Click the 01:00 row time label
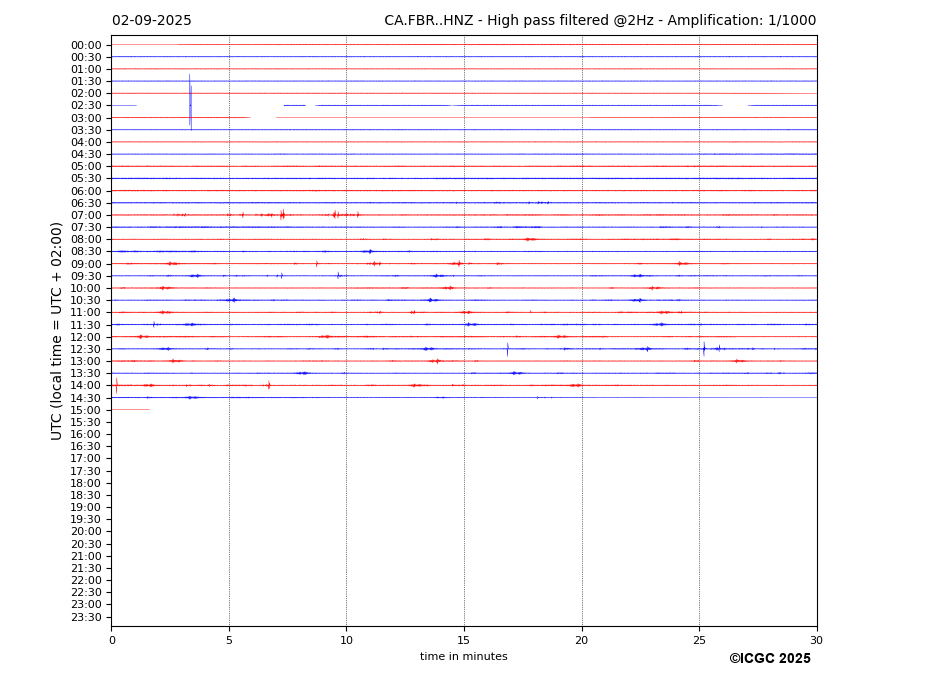Viewport: 927px width, 696px height. 86,70
